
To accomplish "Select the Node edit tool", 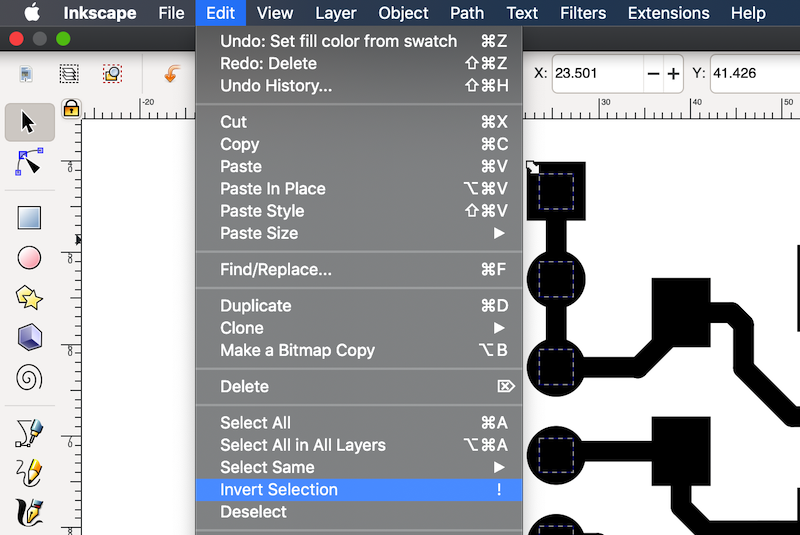I will (29, 162).
